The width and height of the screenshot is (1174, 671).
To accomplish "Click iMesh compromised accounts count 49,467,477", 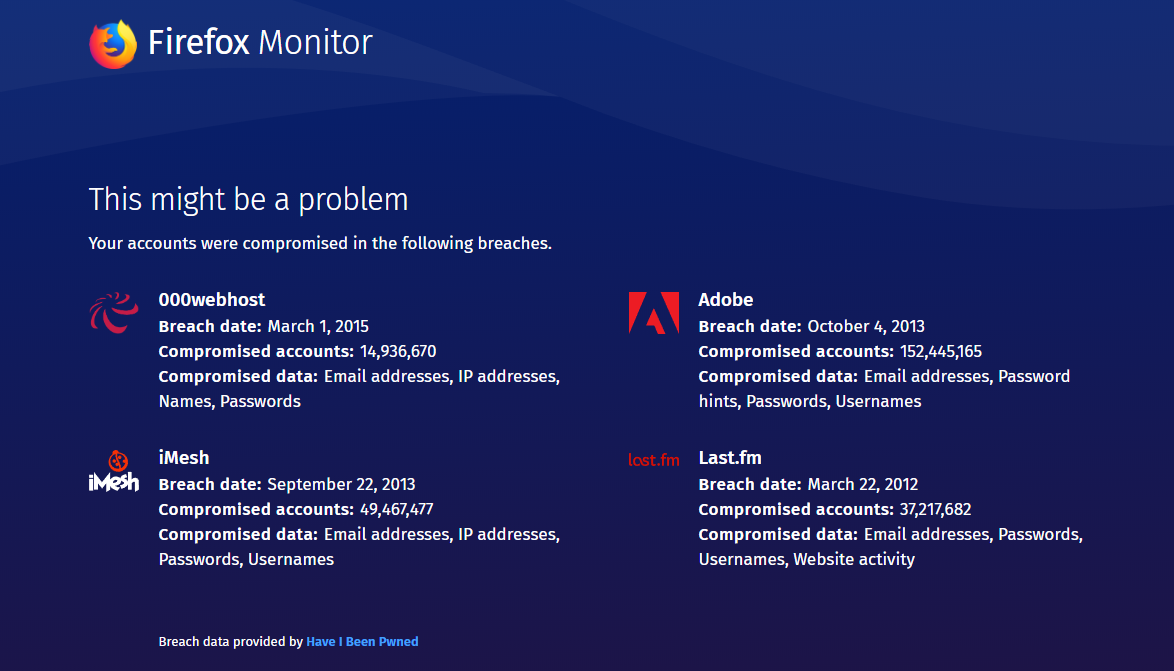I will pyautogui.click(x=396, y=509).
